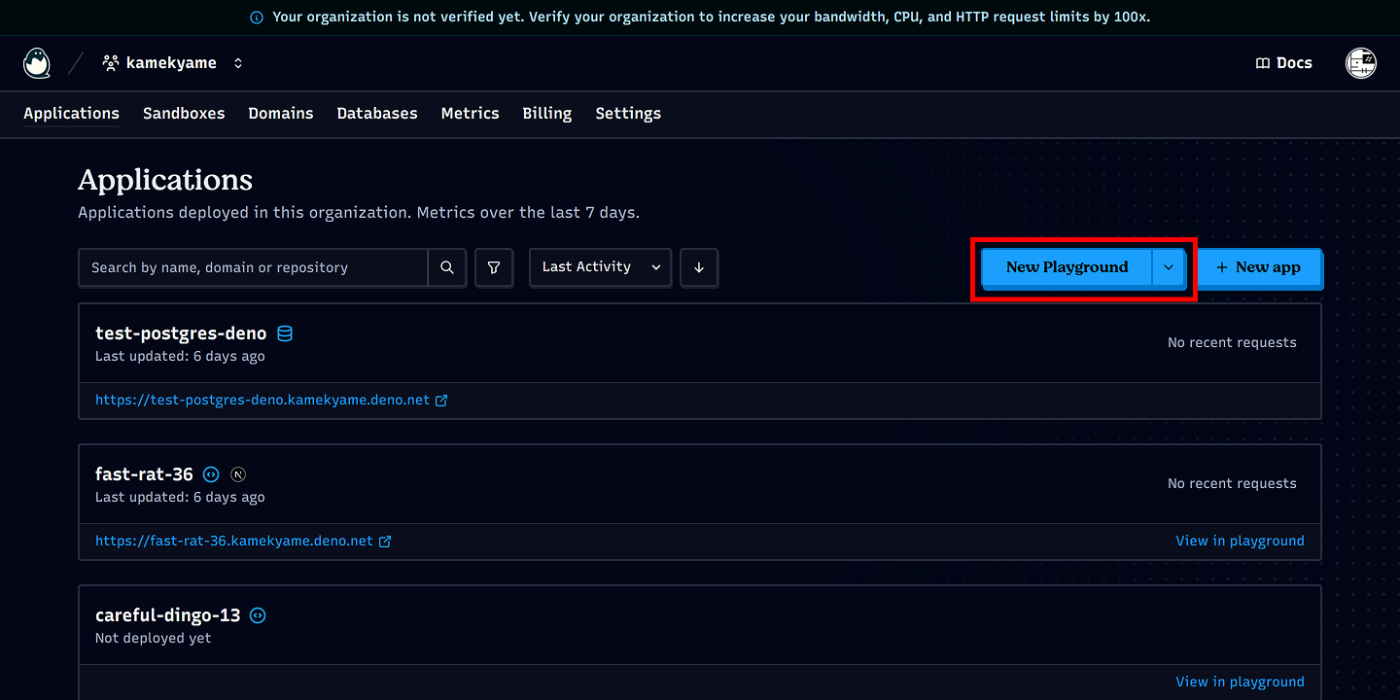Open the Last Activity sort dropdown
Image resolution: width=1400 pixels, height=700 pixels.
600,267
